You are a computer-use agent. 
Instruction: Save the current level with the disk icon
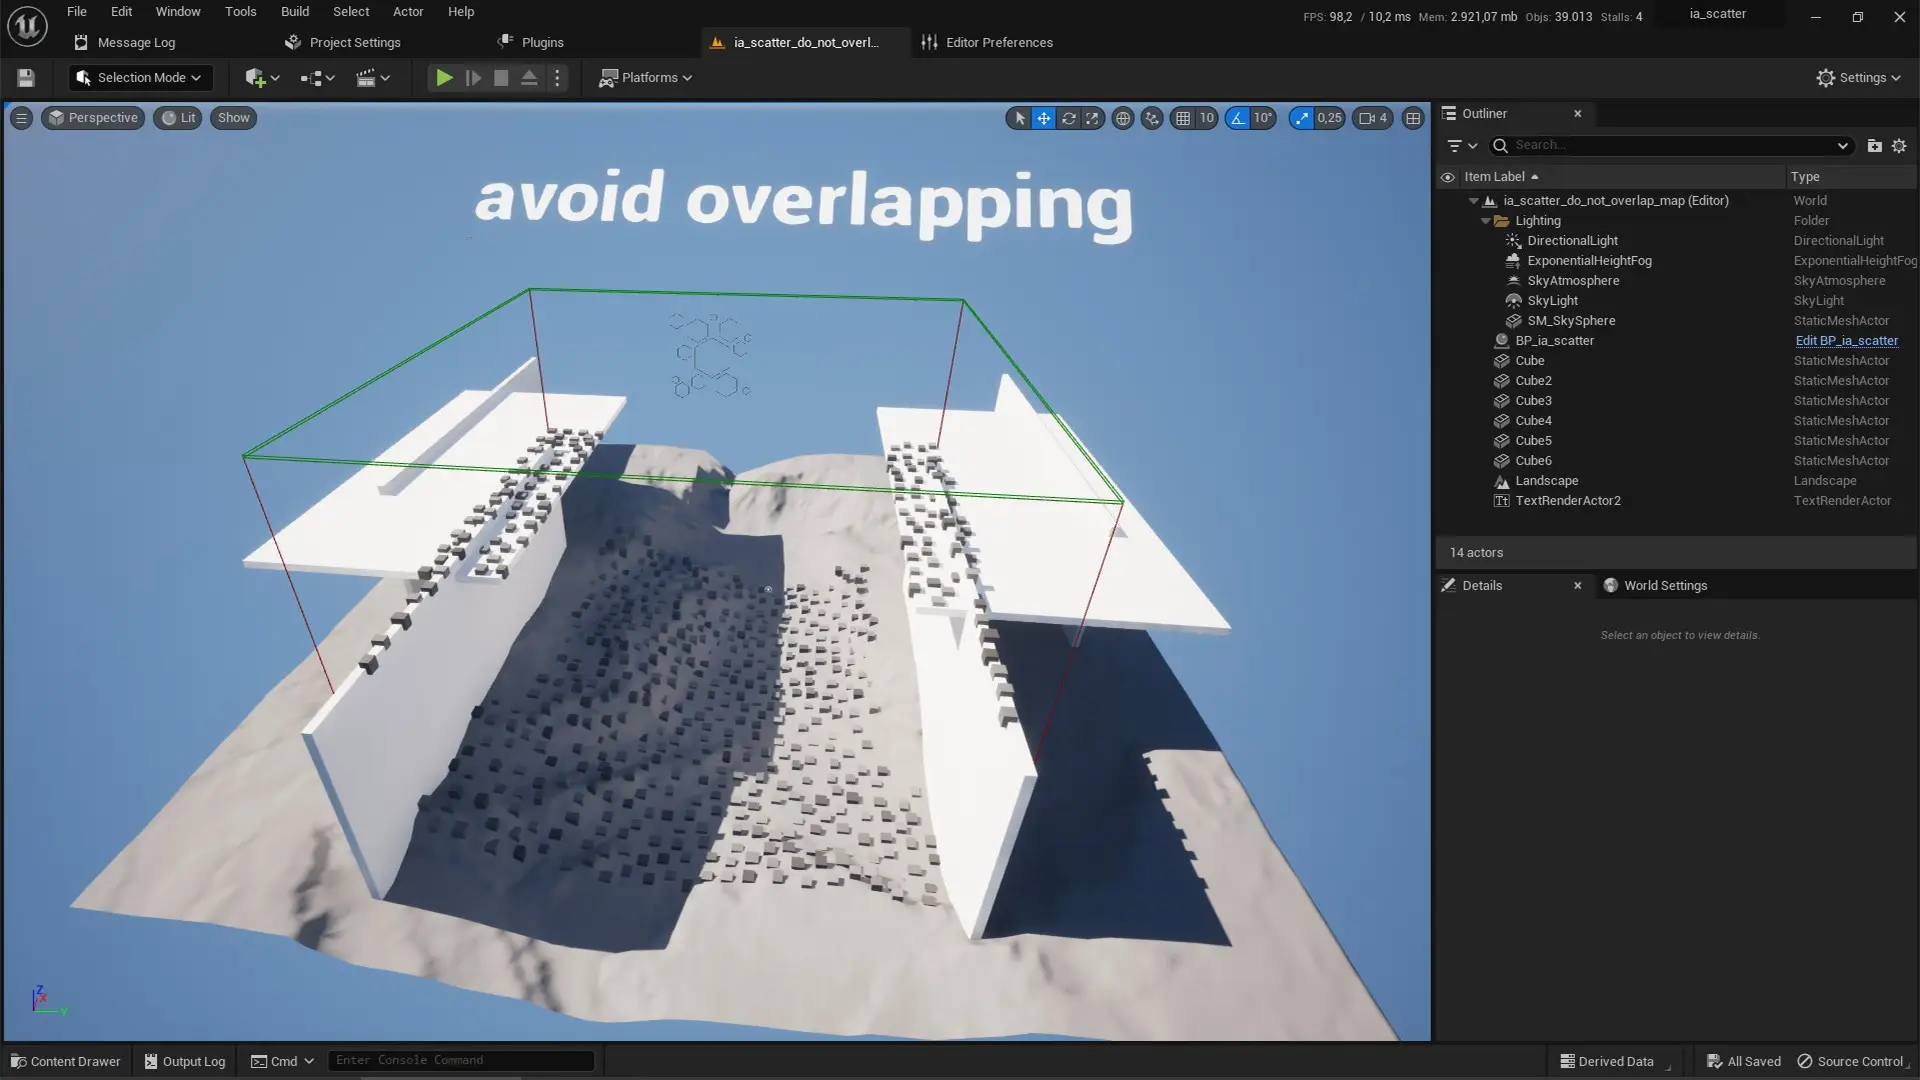click(26, 78)
